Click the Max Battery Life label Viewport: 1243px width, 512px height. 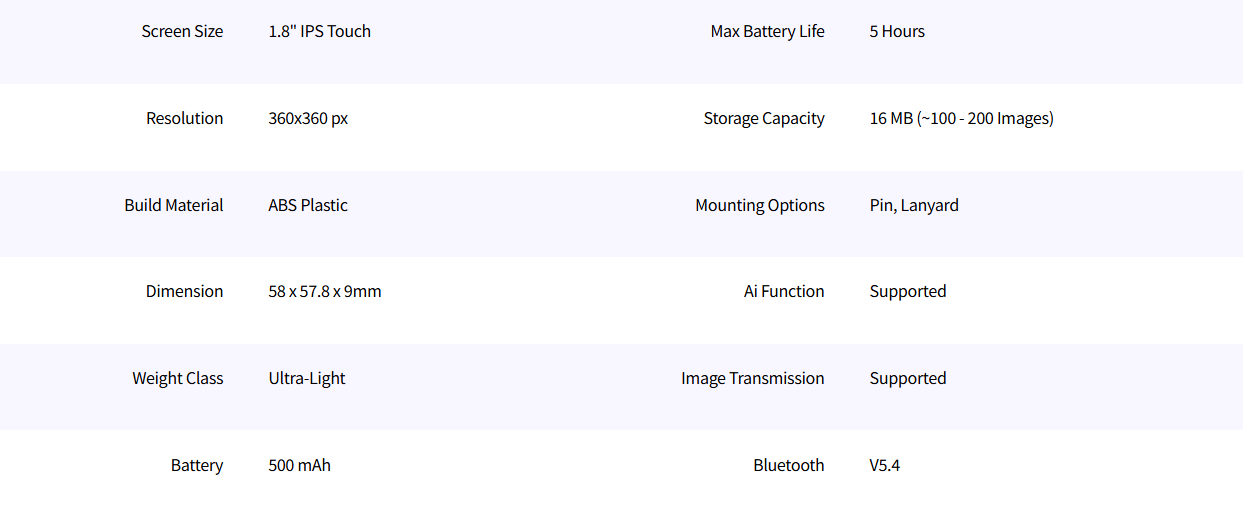tap(767, 31)
